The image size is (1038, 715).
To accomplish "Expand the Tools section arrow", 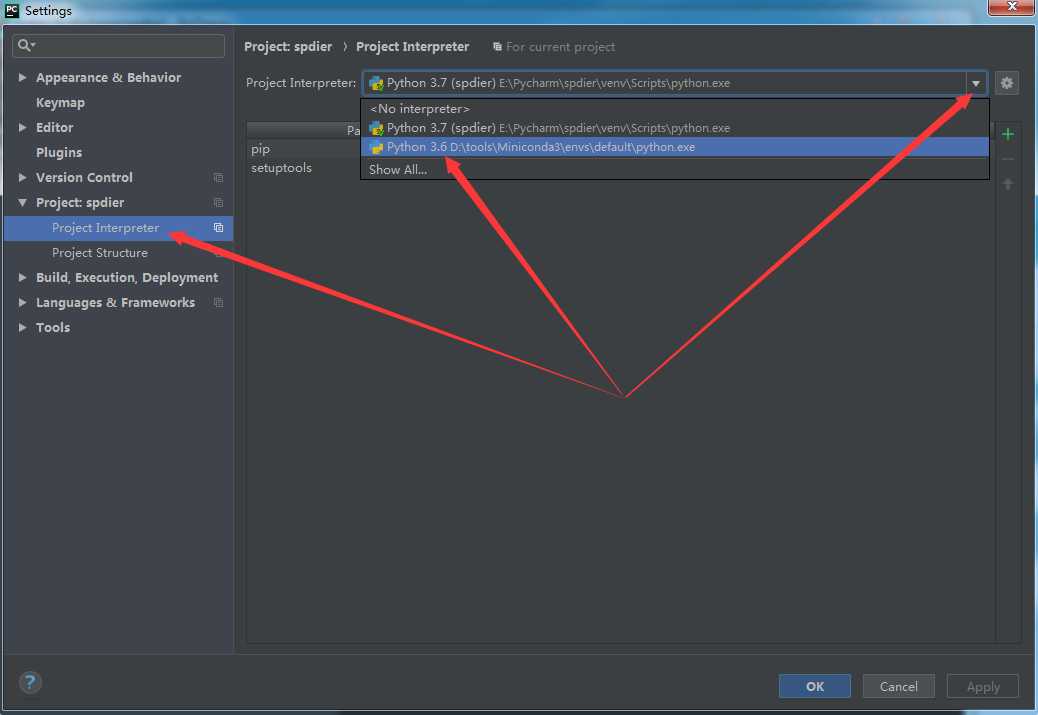I will 23,327.
